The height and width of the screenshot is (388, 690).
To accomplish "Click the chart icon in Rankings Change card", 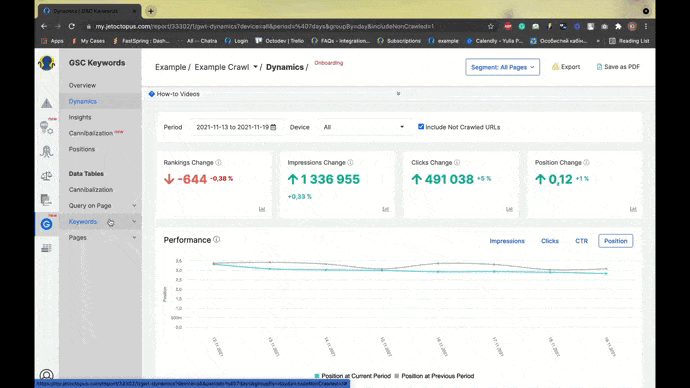I will point(262,209).
